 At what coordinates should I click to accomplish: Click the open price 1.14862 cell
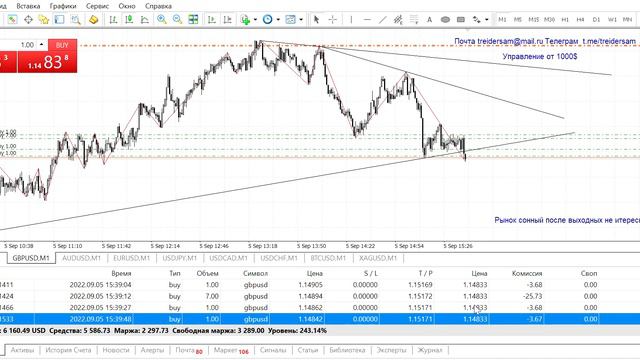[310, 307]
